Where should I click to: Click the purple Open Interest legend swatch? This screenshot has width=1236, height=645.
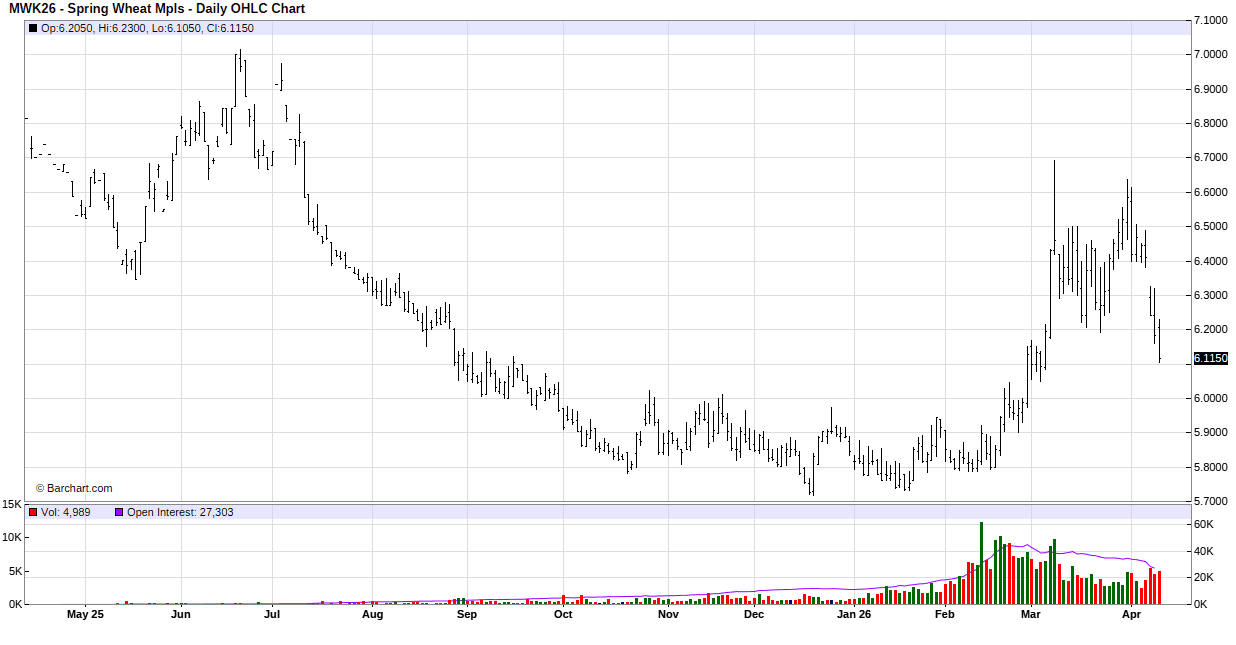point(118,512)
